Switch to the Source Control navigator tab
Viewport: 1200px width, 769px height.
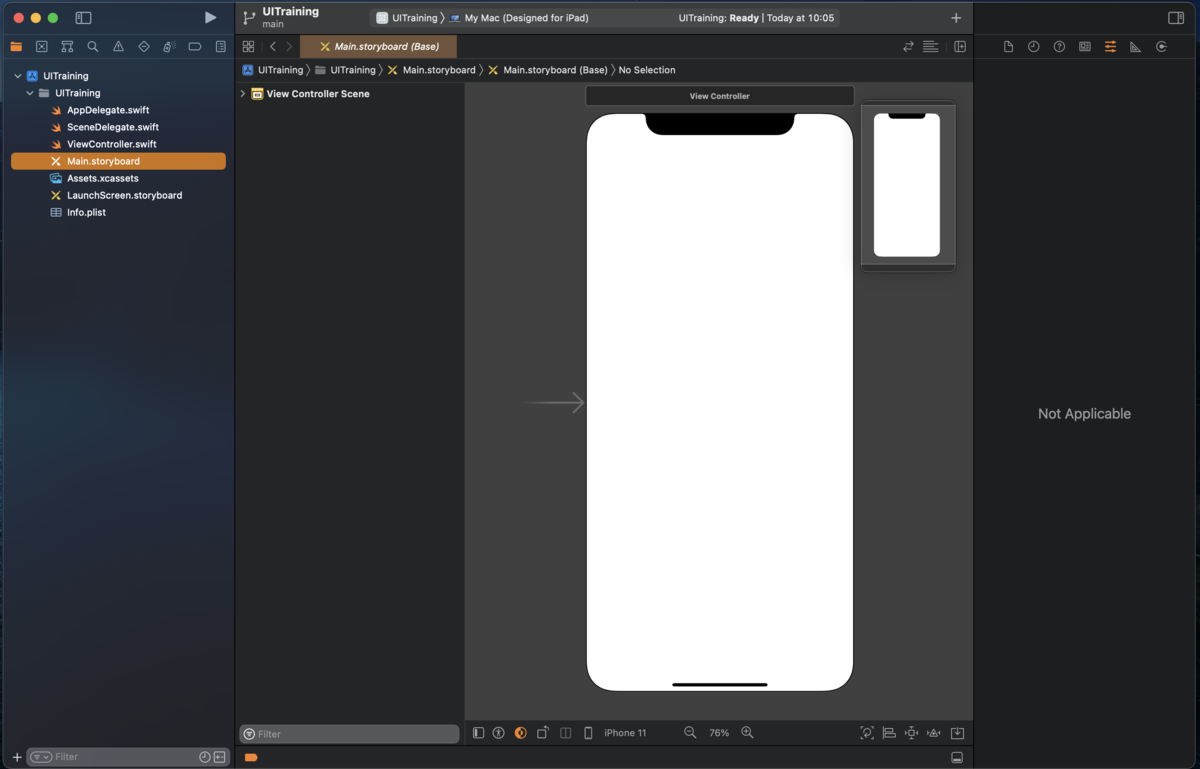pos(42,47)
